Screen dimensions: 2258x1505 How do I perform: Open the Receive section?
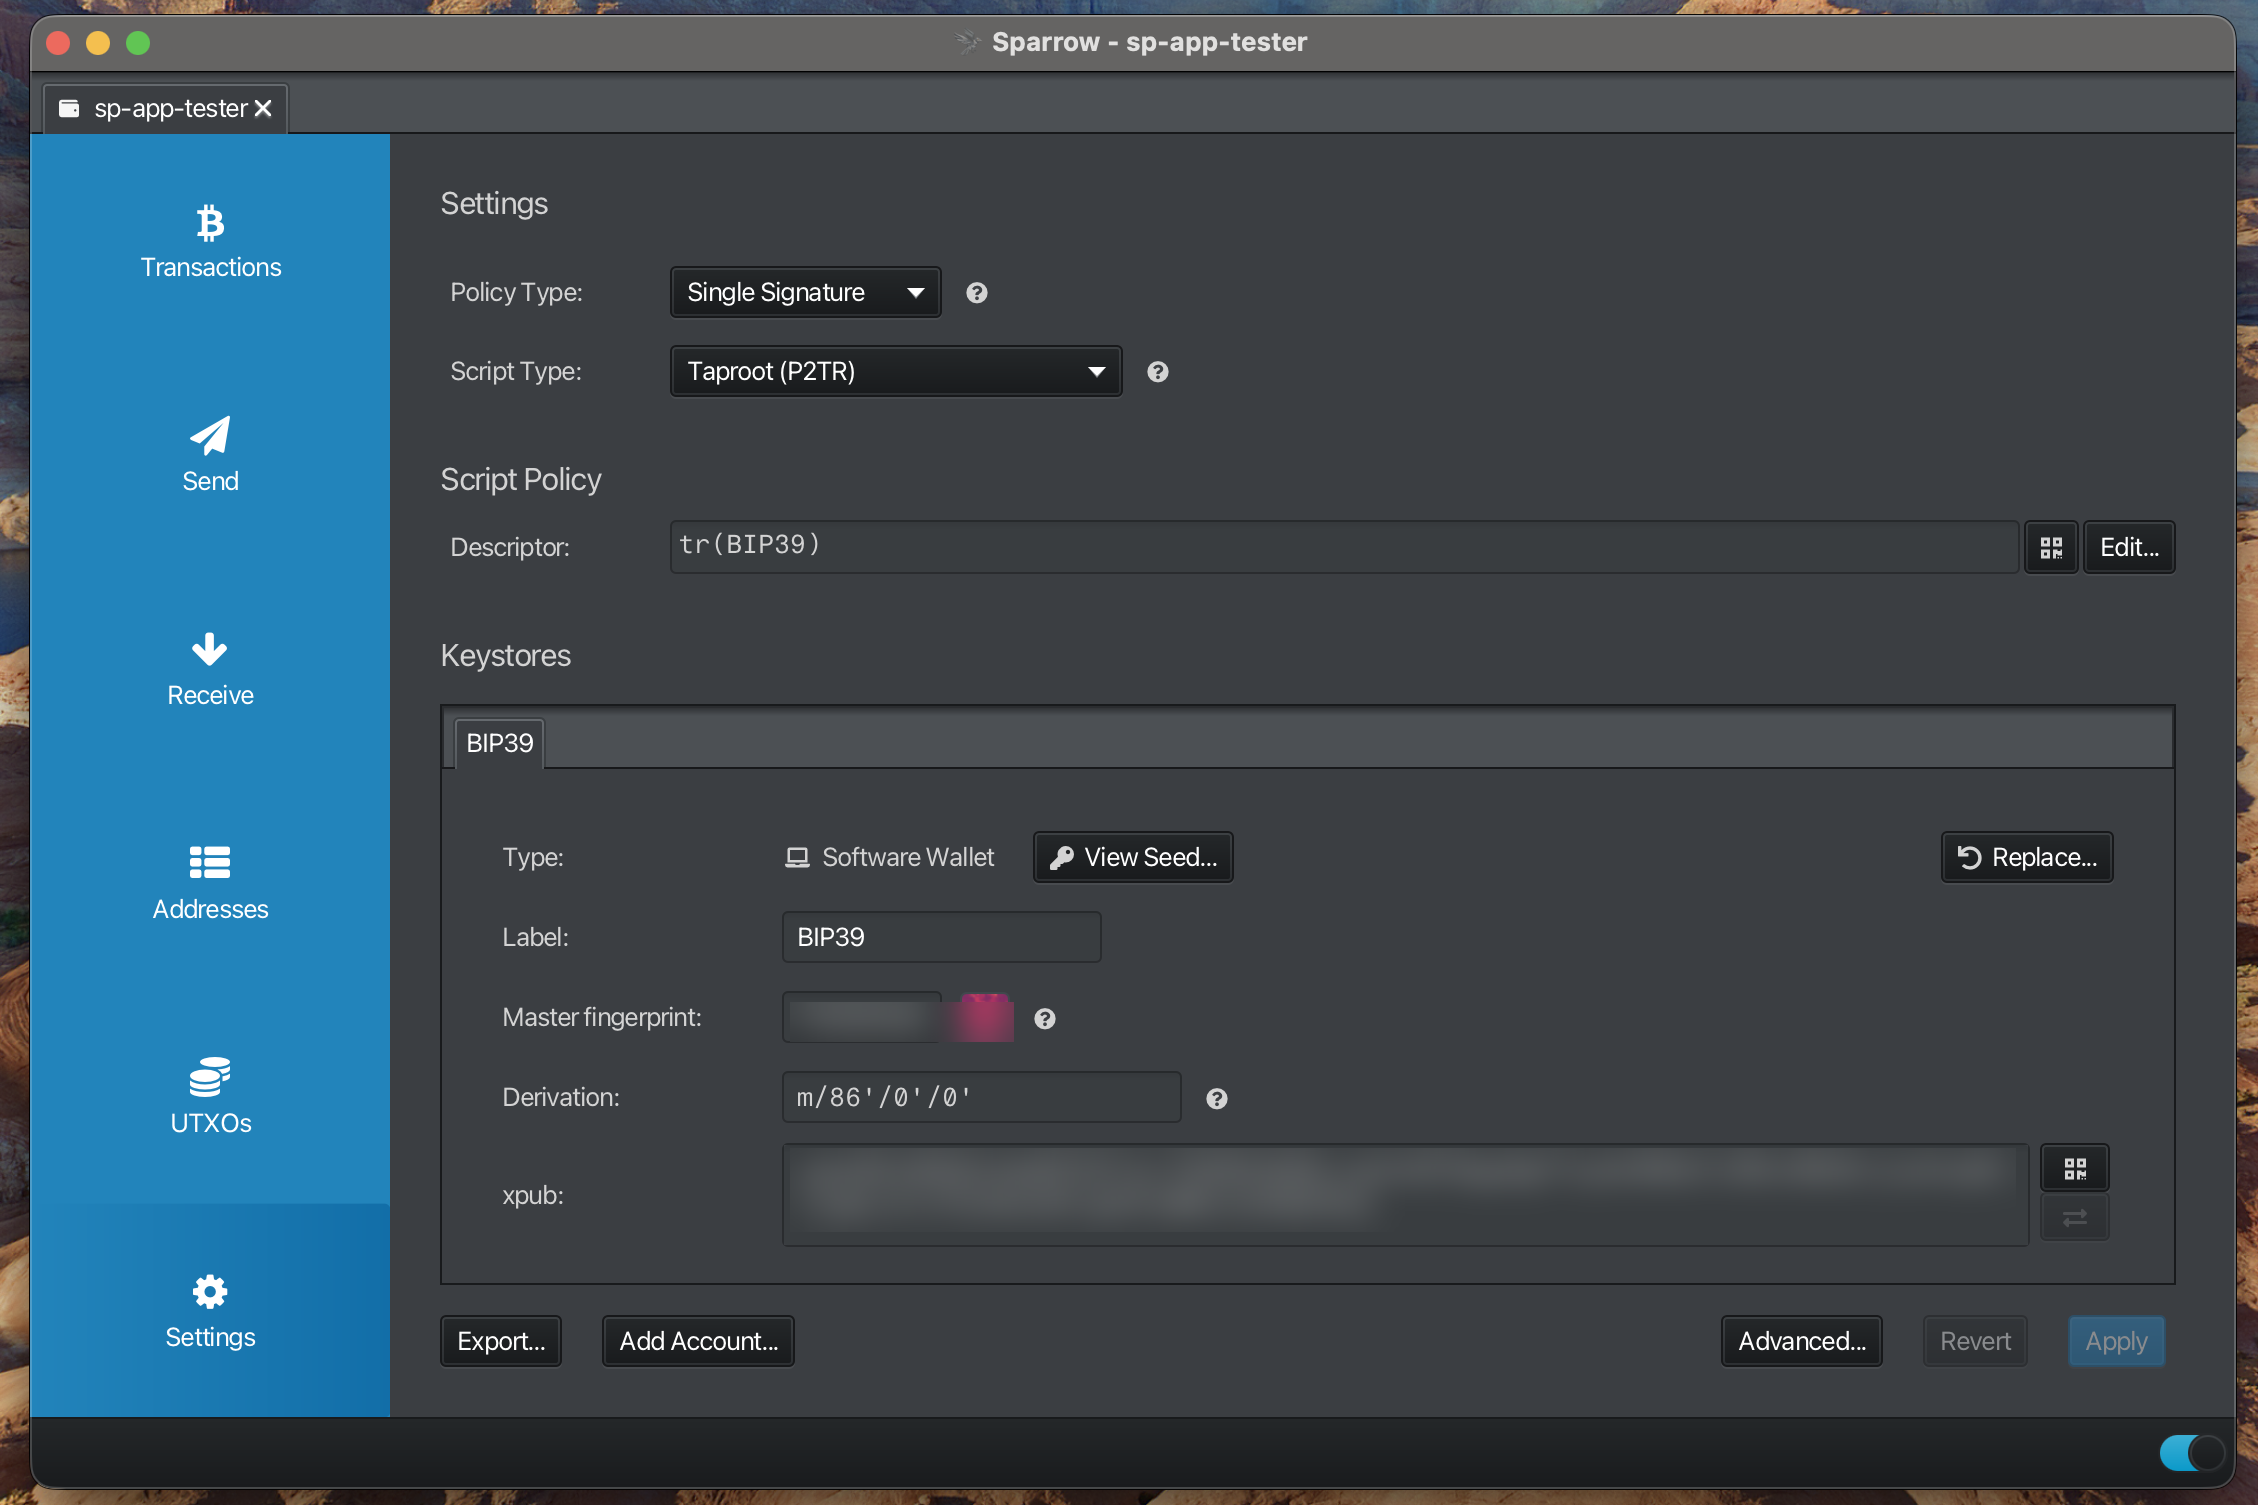click(210, 668)
